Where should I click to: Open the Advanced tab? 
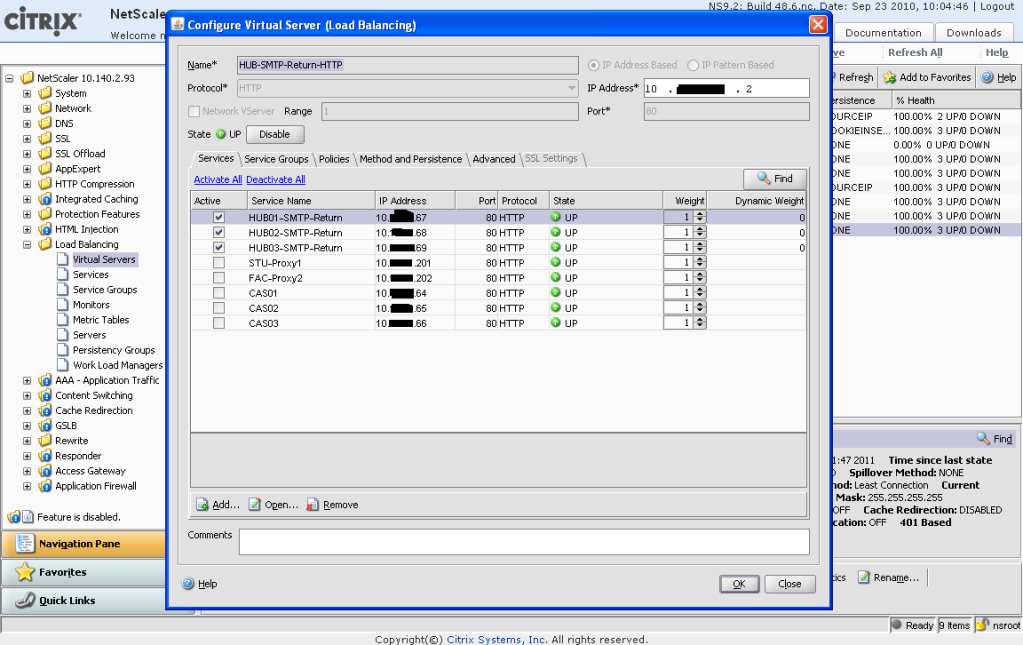click(x=494, y=159)
